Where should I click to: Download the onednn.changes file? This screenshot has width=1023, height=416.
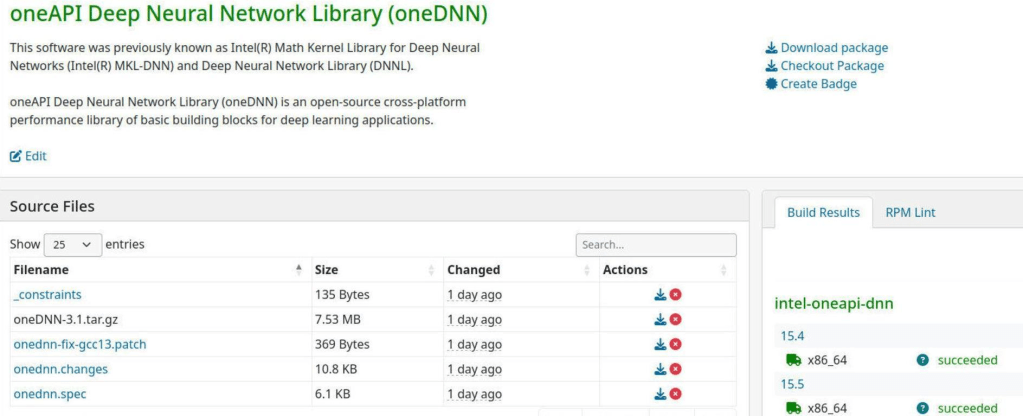[660, 369]
